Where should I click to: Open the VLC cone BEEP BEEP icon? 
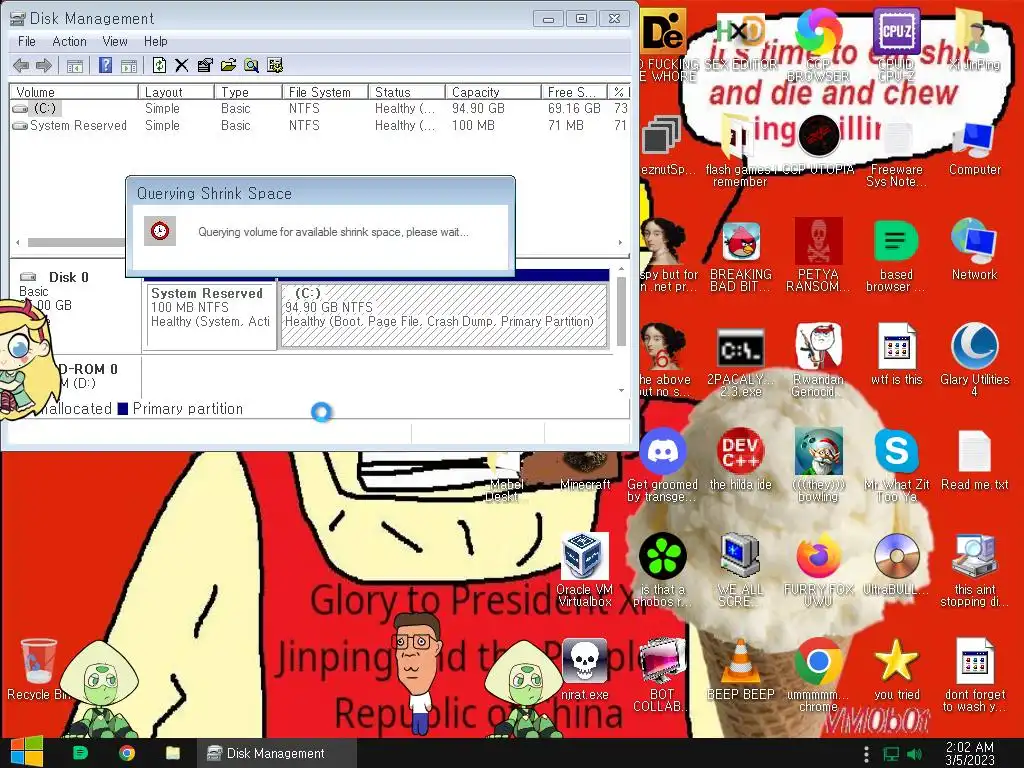pos(740,669)
